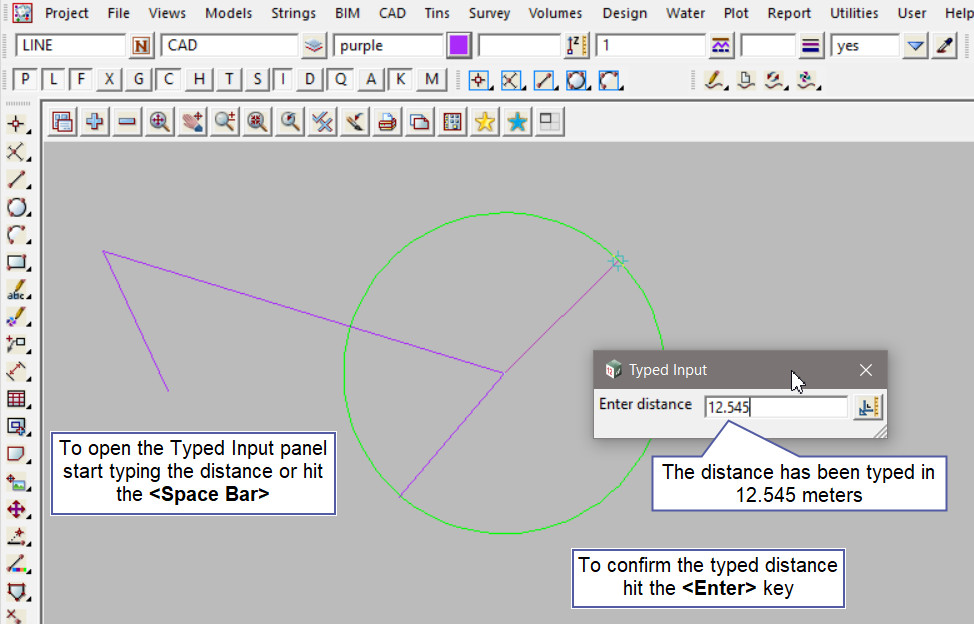Image resolution: width=974 pixels, height=624 pixels.
Task: Select the CAD circle tool in sidebar
Action: click(17, 208)
